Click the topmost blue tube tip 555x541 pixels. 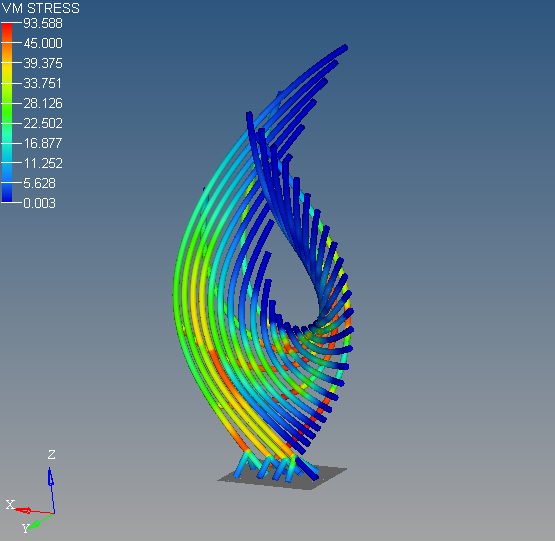[x=344, y=48]
